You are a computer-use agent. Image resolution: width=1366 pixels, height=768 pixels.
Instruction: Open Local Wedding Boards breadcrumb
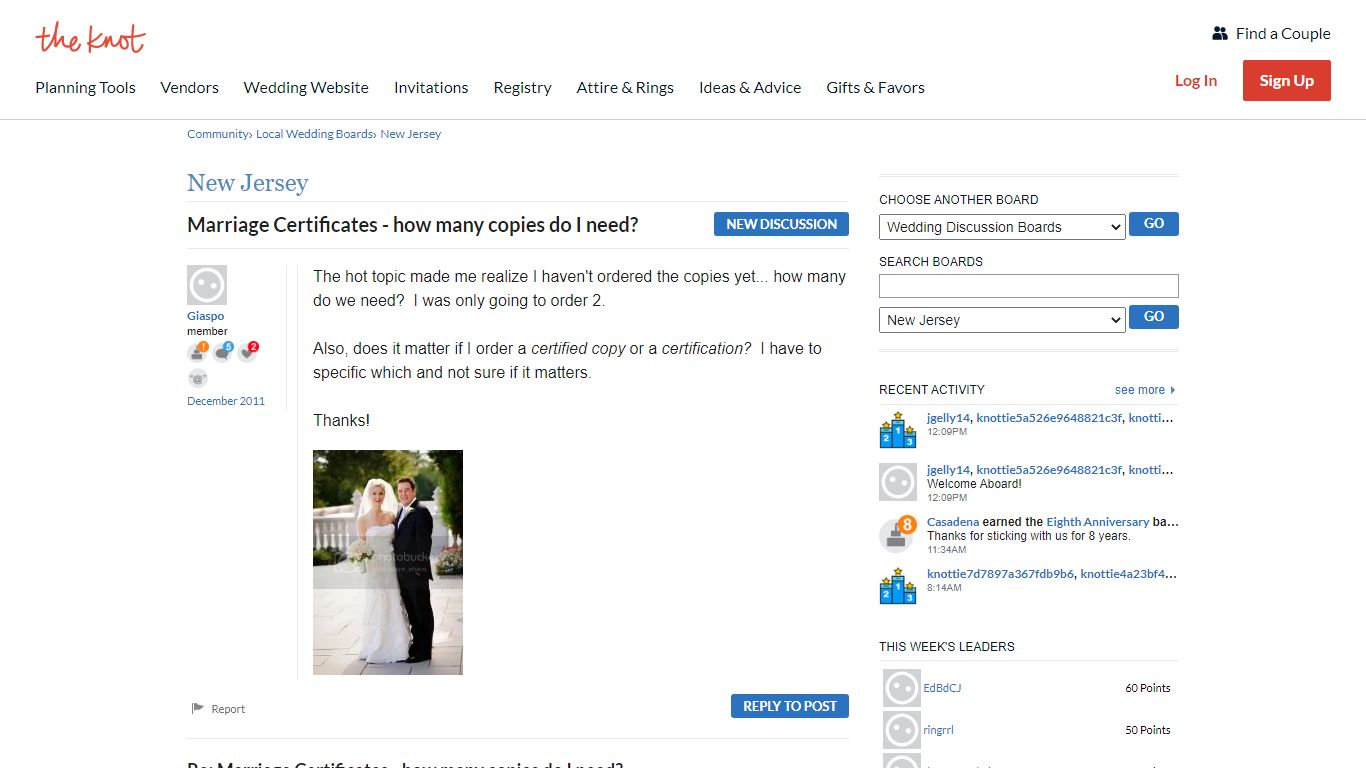314,134
